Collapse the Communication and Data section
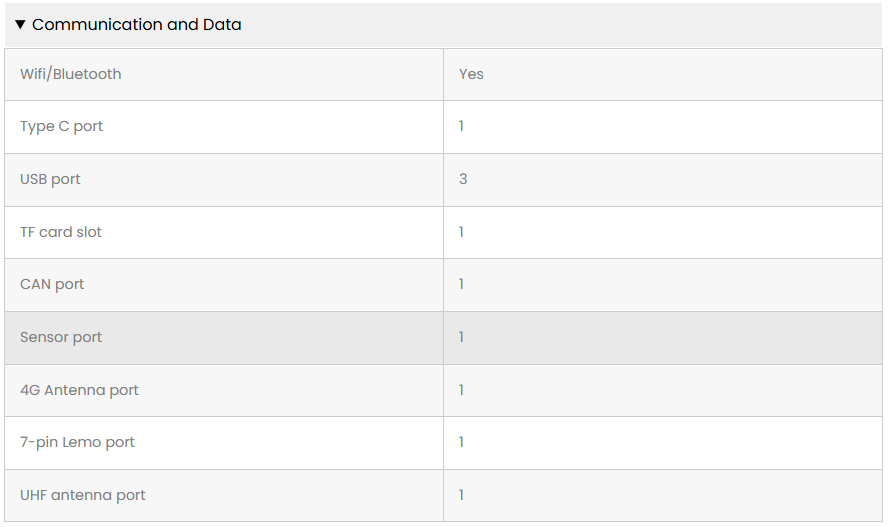 click(20, 25)
